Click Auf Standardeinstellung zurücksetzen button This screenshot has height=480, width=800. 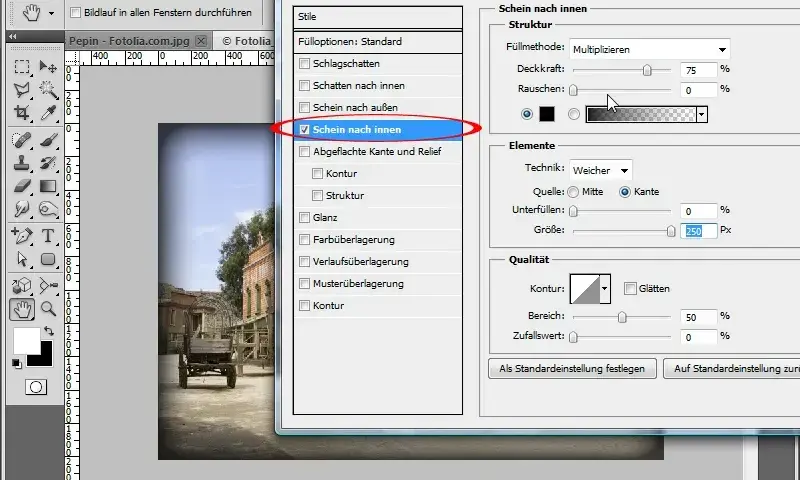point(732,369)
